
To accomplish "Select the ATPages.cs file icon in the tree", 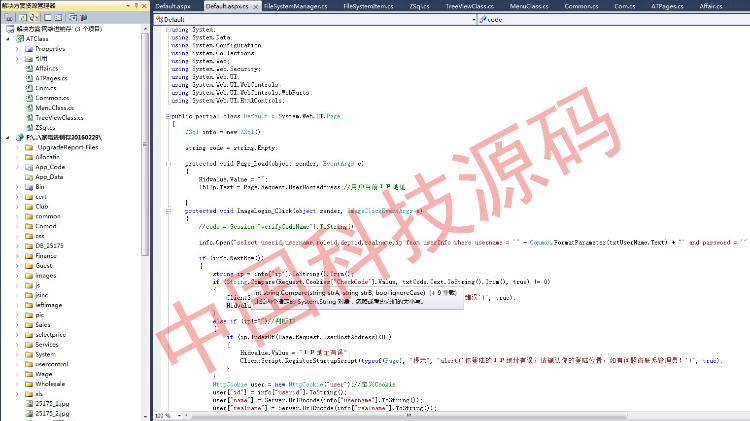I will (29, 78).
